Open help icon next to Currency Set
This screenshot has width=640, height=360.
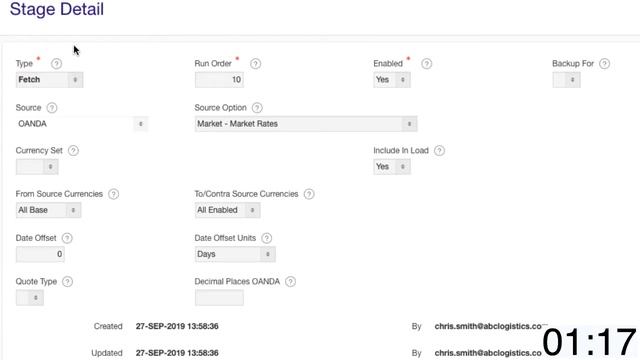[x=73, y=151]
